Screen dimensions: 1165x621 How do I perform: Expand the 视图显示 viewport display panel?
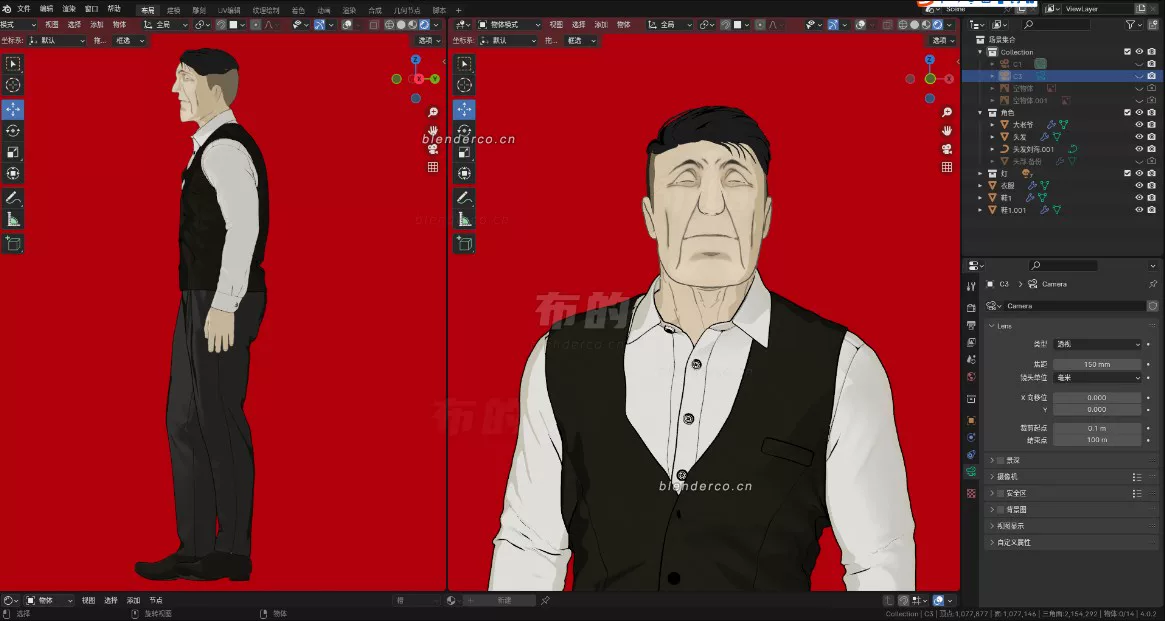(x=992, y=526)
